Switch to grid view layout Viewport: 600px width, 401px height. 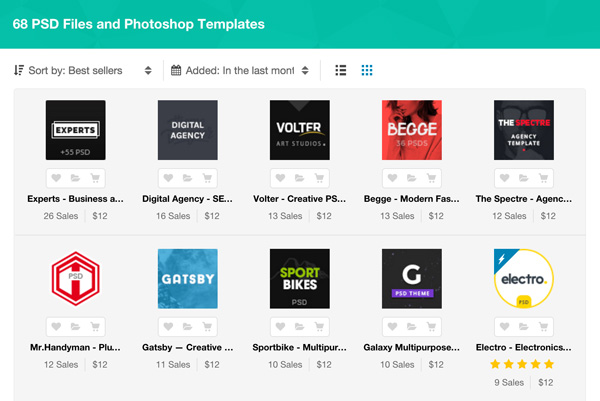point(367,71)
